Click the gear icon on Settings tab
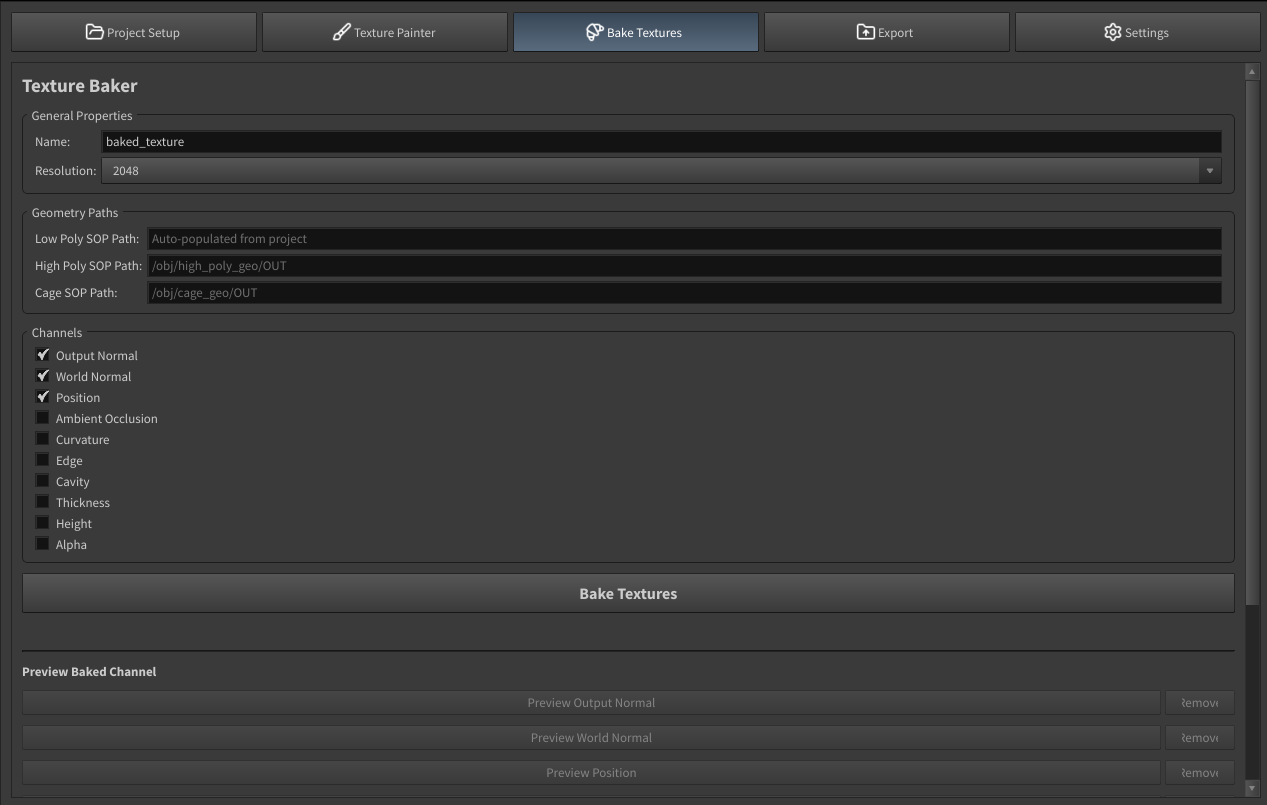This screenshot has height=805, width=1267. [1112, 32]
